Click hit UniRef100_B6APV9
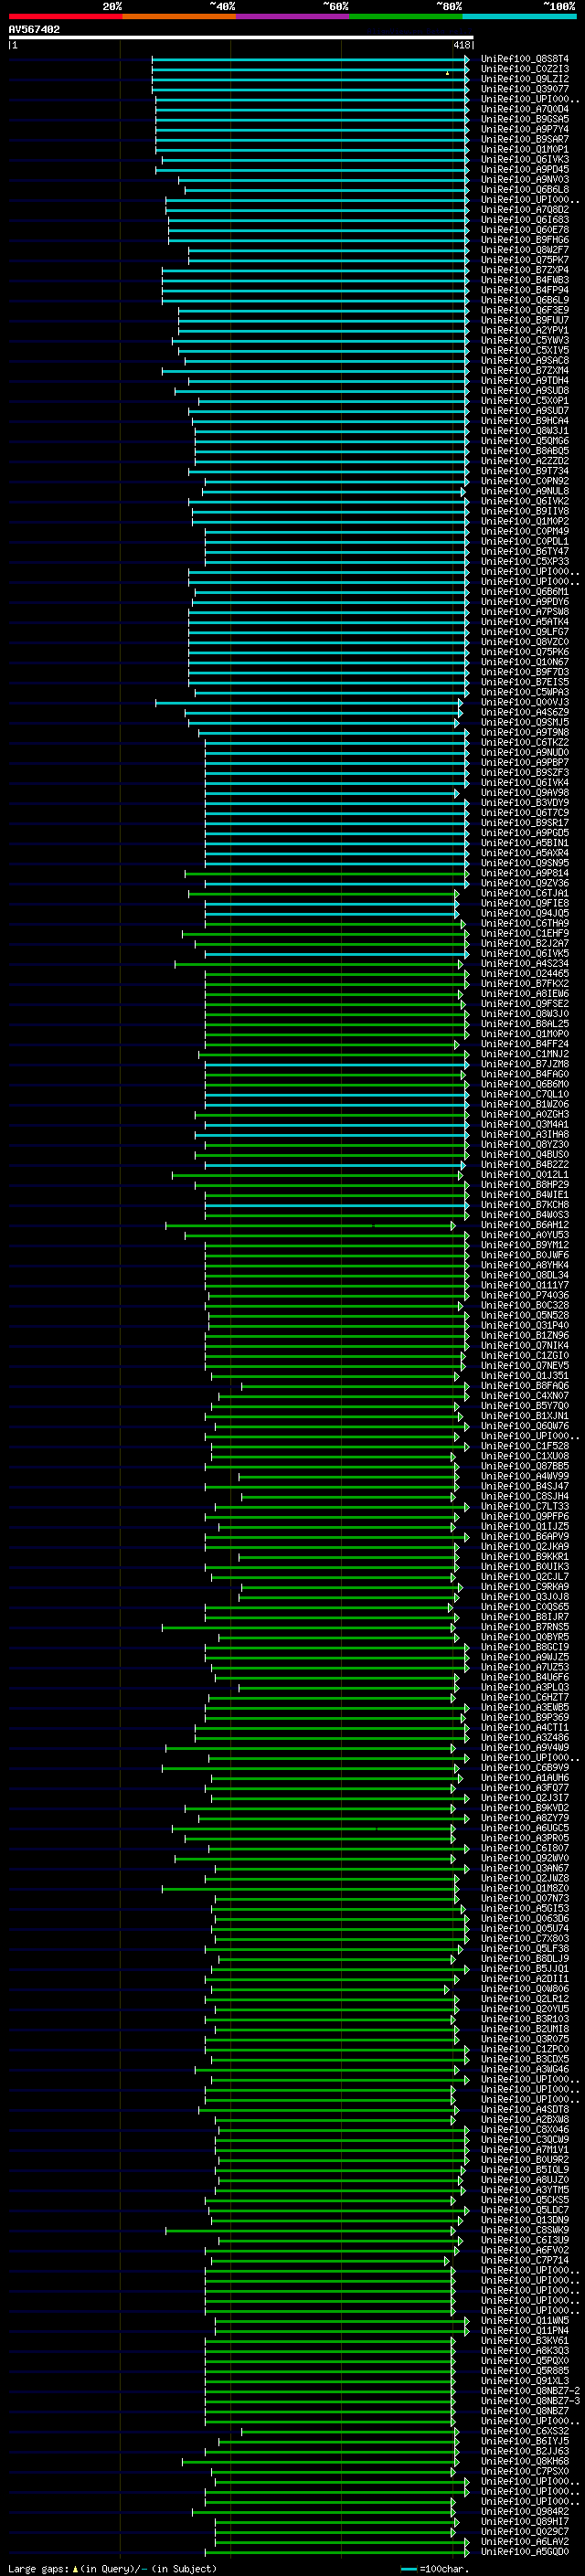The width and height of the screenshot is (585, 2576). pyautogui.click(x=524, y=1537)
